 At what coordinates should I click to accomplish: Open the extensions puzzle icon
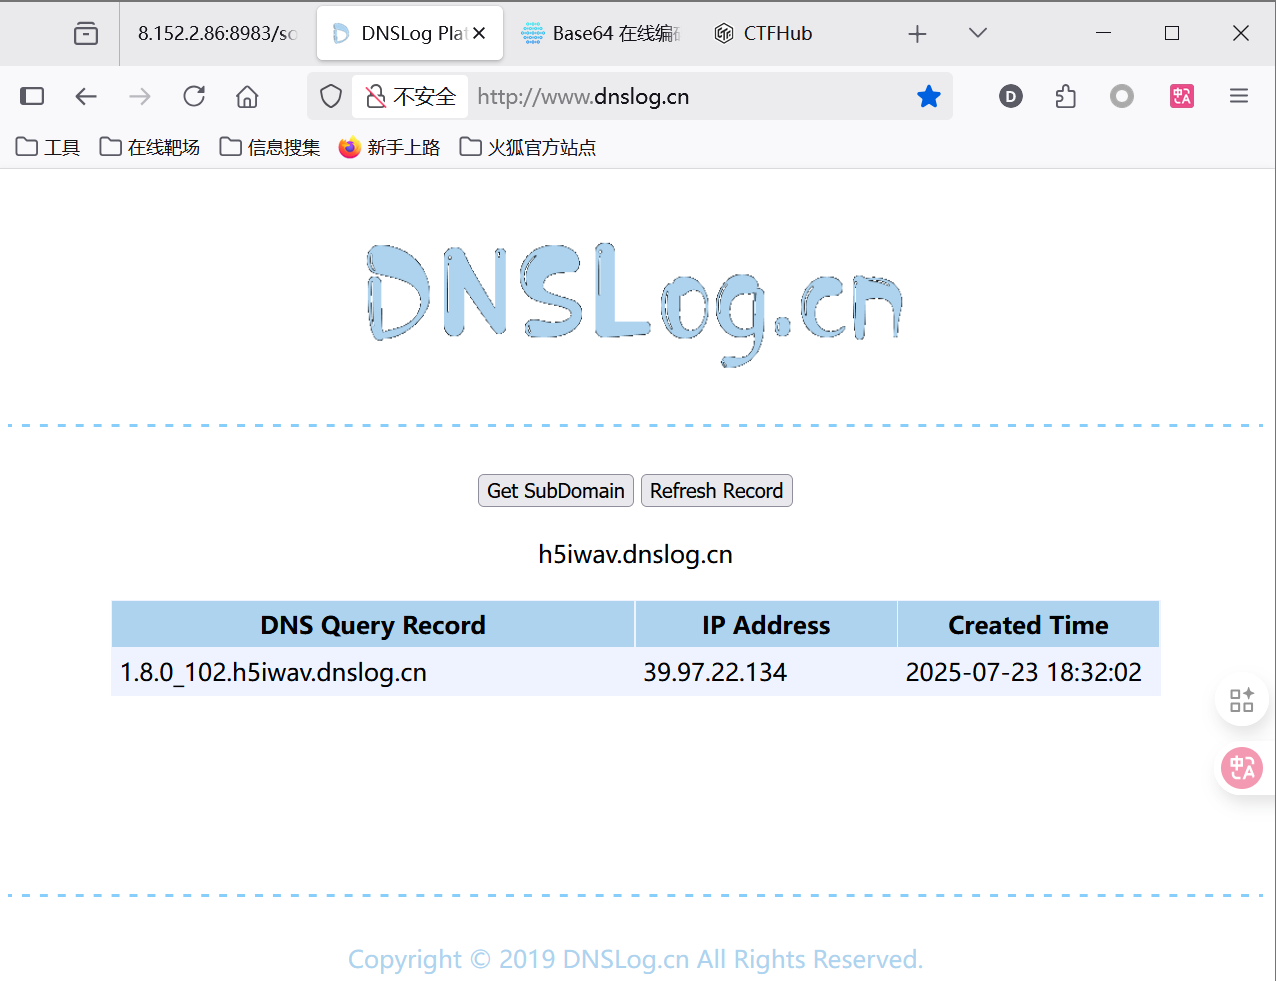tap(1066, 96)
